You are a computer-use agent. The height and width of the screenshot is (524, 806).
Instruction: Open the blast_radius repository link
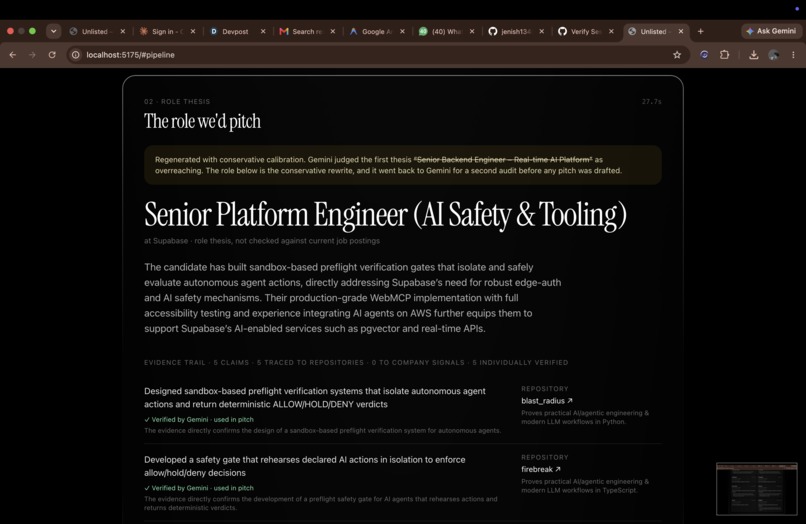[x=546, y=401]
